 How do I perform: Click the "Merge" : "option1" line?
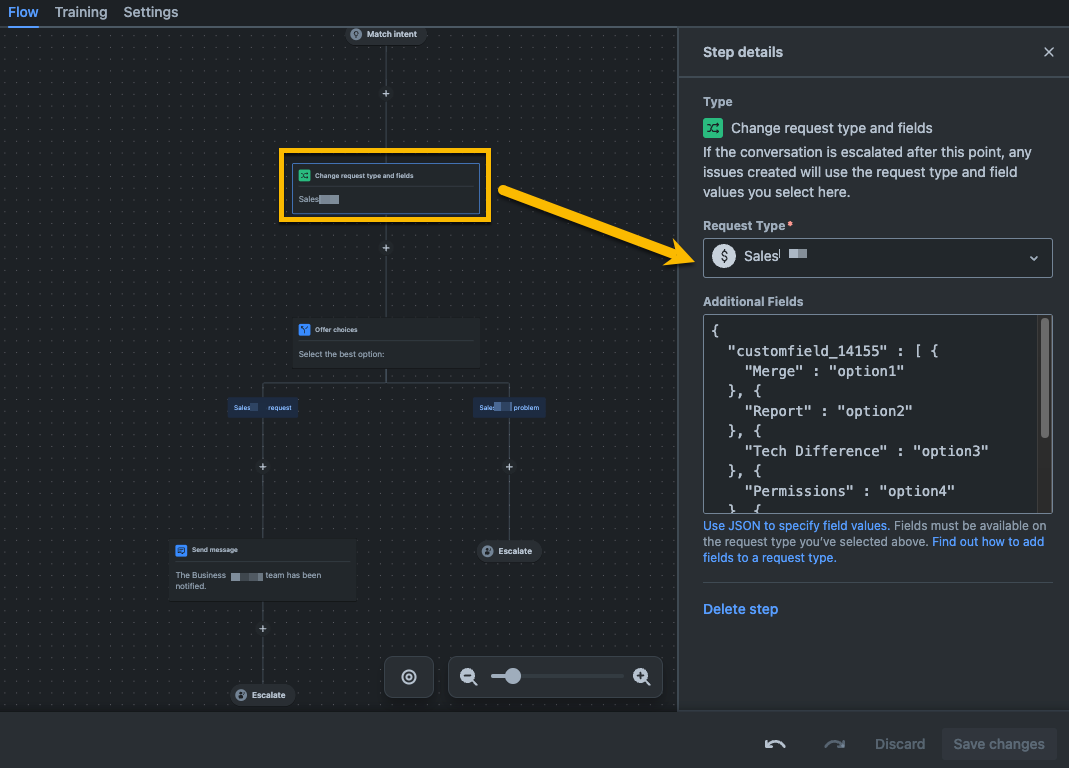[824, 371]
